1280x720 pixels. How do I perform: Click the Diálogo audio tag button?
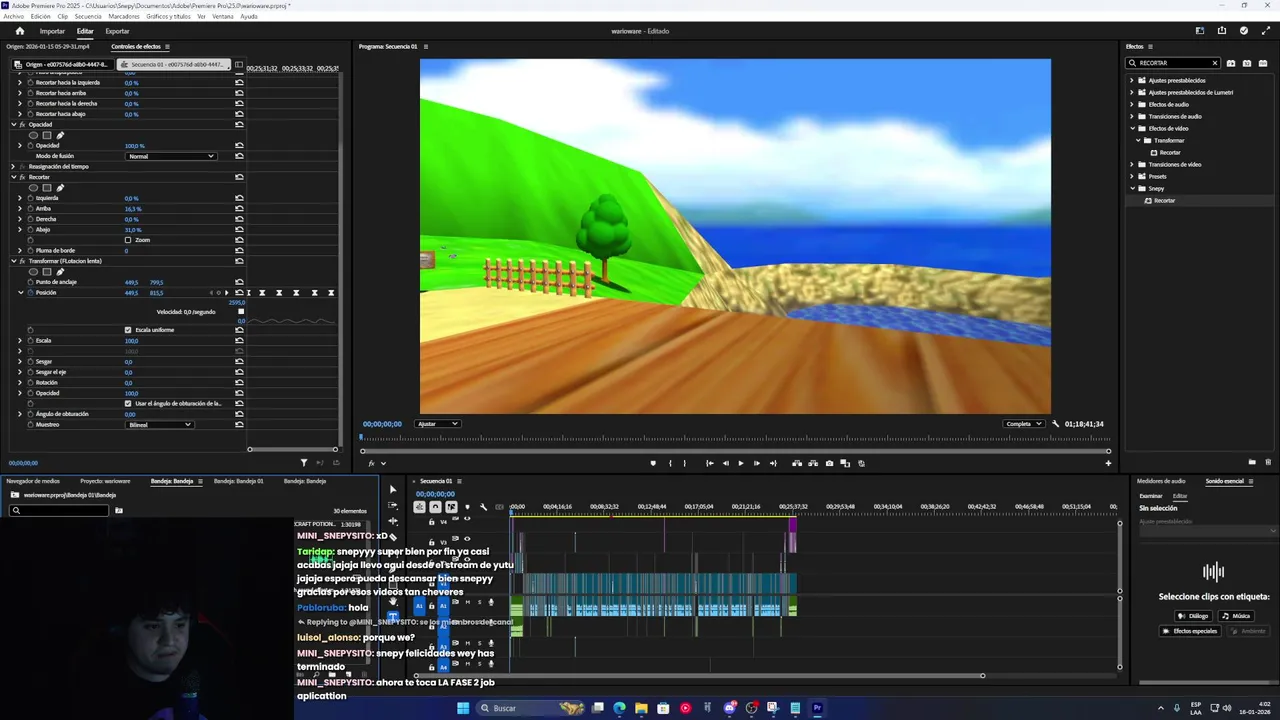tap(1192, 616)
